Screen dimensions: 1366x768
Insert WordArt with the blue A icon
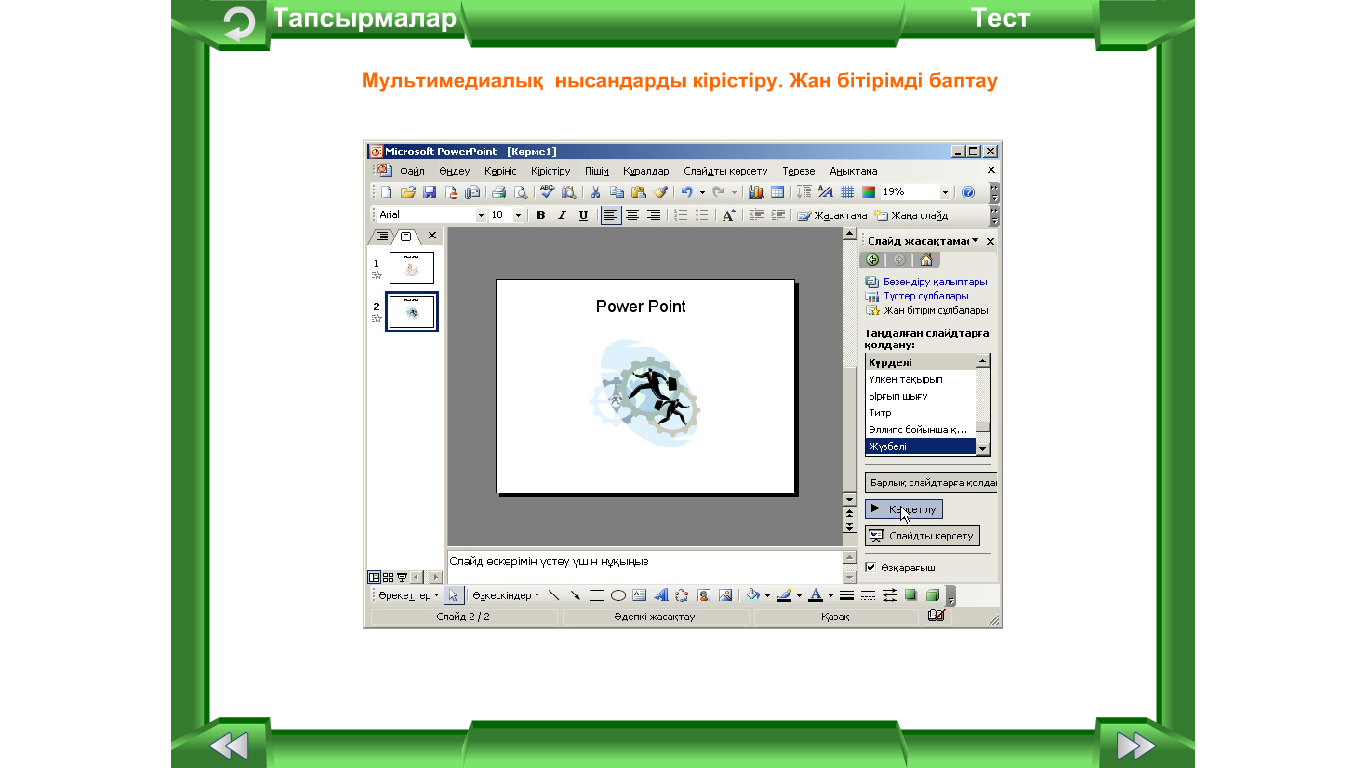point(661,595)
